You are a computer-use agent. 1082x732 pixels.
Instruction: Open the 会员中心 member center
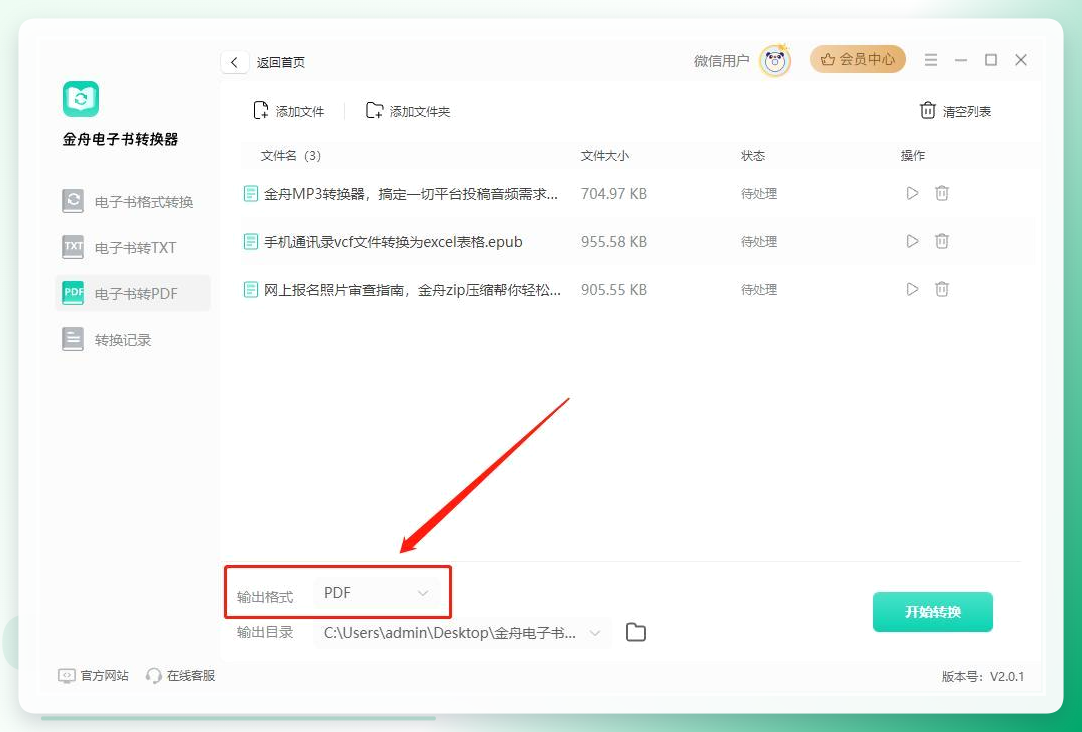pyautogui.click(x=858, y=59)
